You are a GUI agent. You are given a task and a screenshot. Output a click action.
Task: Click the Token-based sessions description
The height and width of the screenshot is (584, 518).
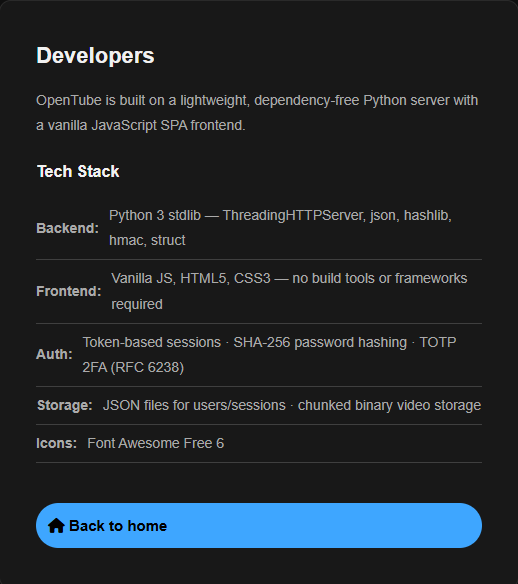coord(269,355)
